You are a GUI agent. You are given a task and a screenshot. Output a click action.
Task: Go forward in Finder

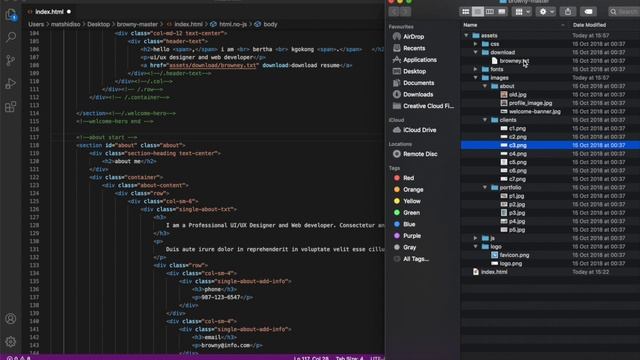coord(405,12)
